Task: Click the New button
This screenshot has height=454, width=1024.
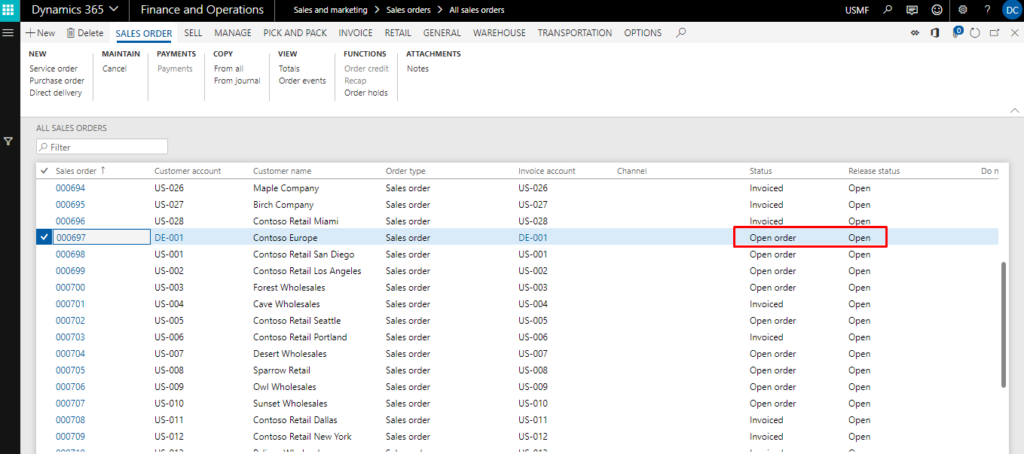Action: (40, 33)
